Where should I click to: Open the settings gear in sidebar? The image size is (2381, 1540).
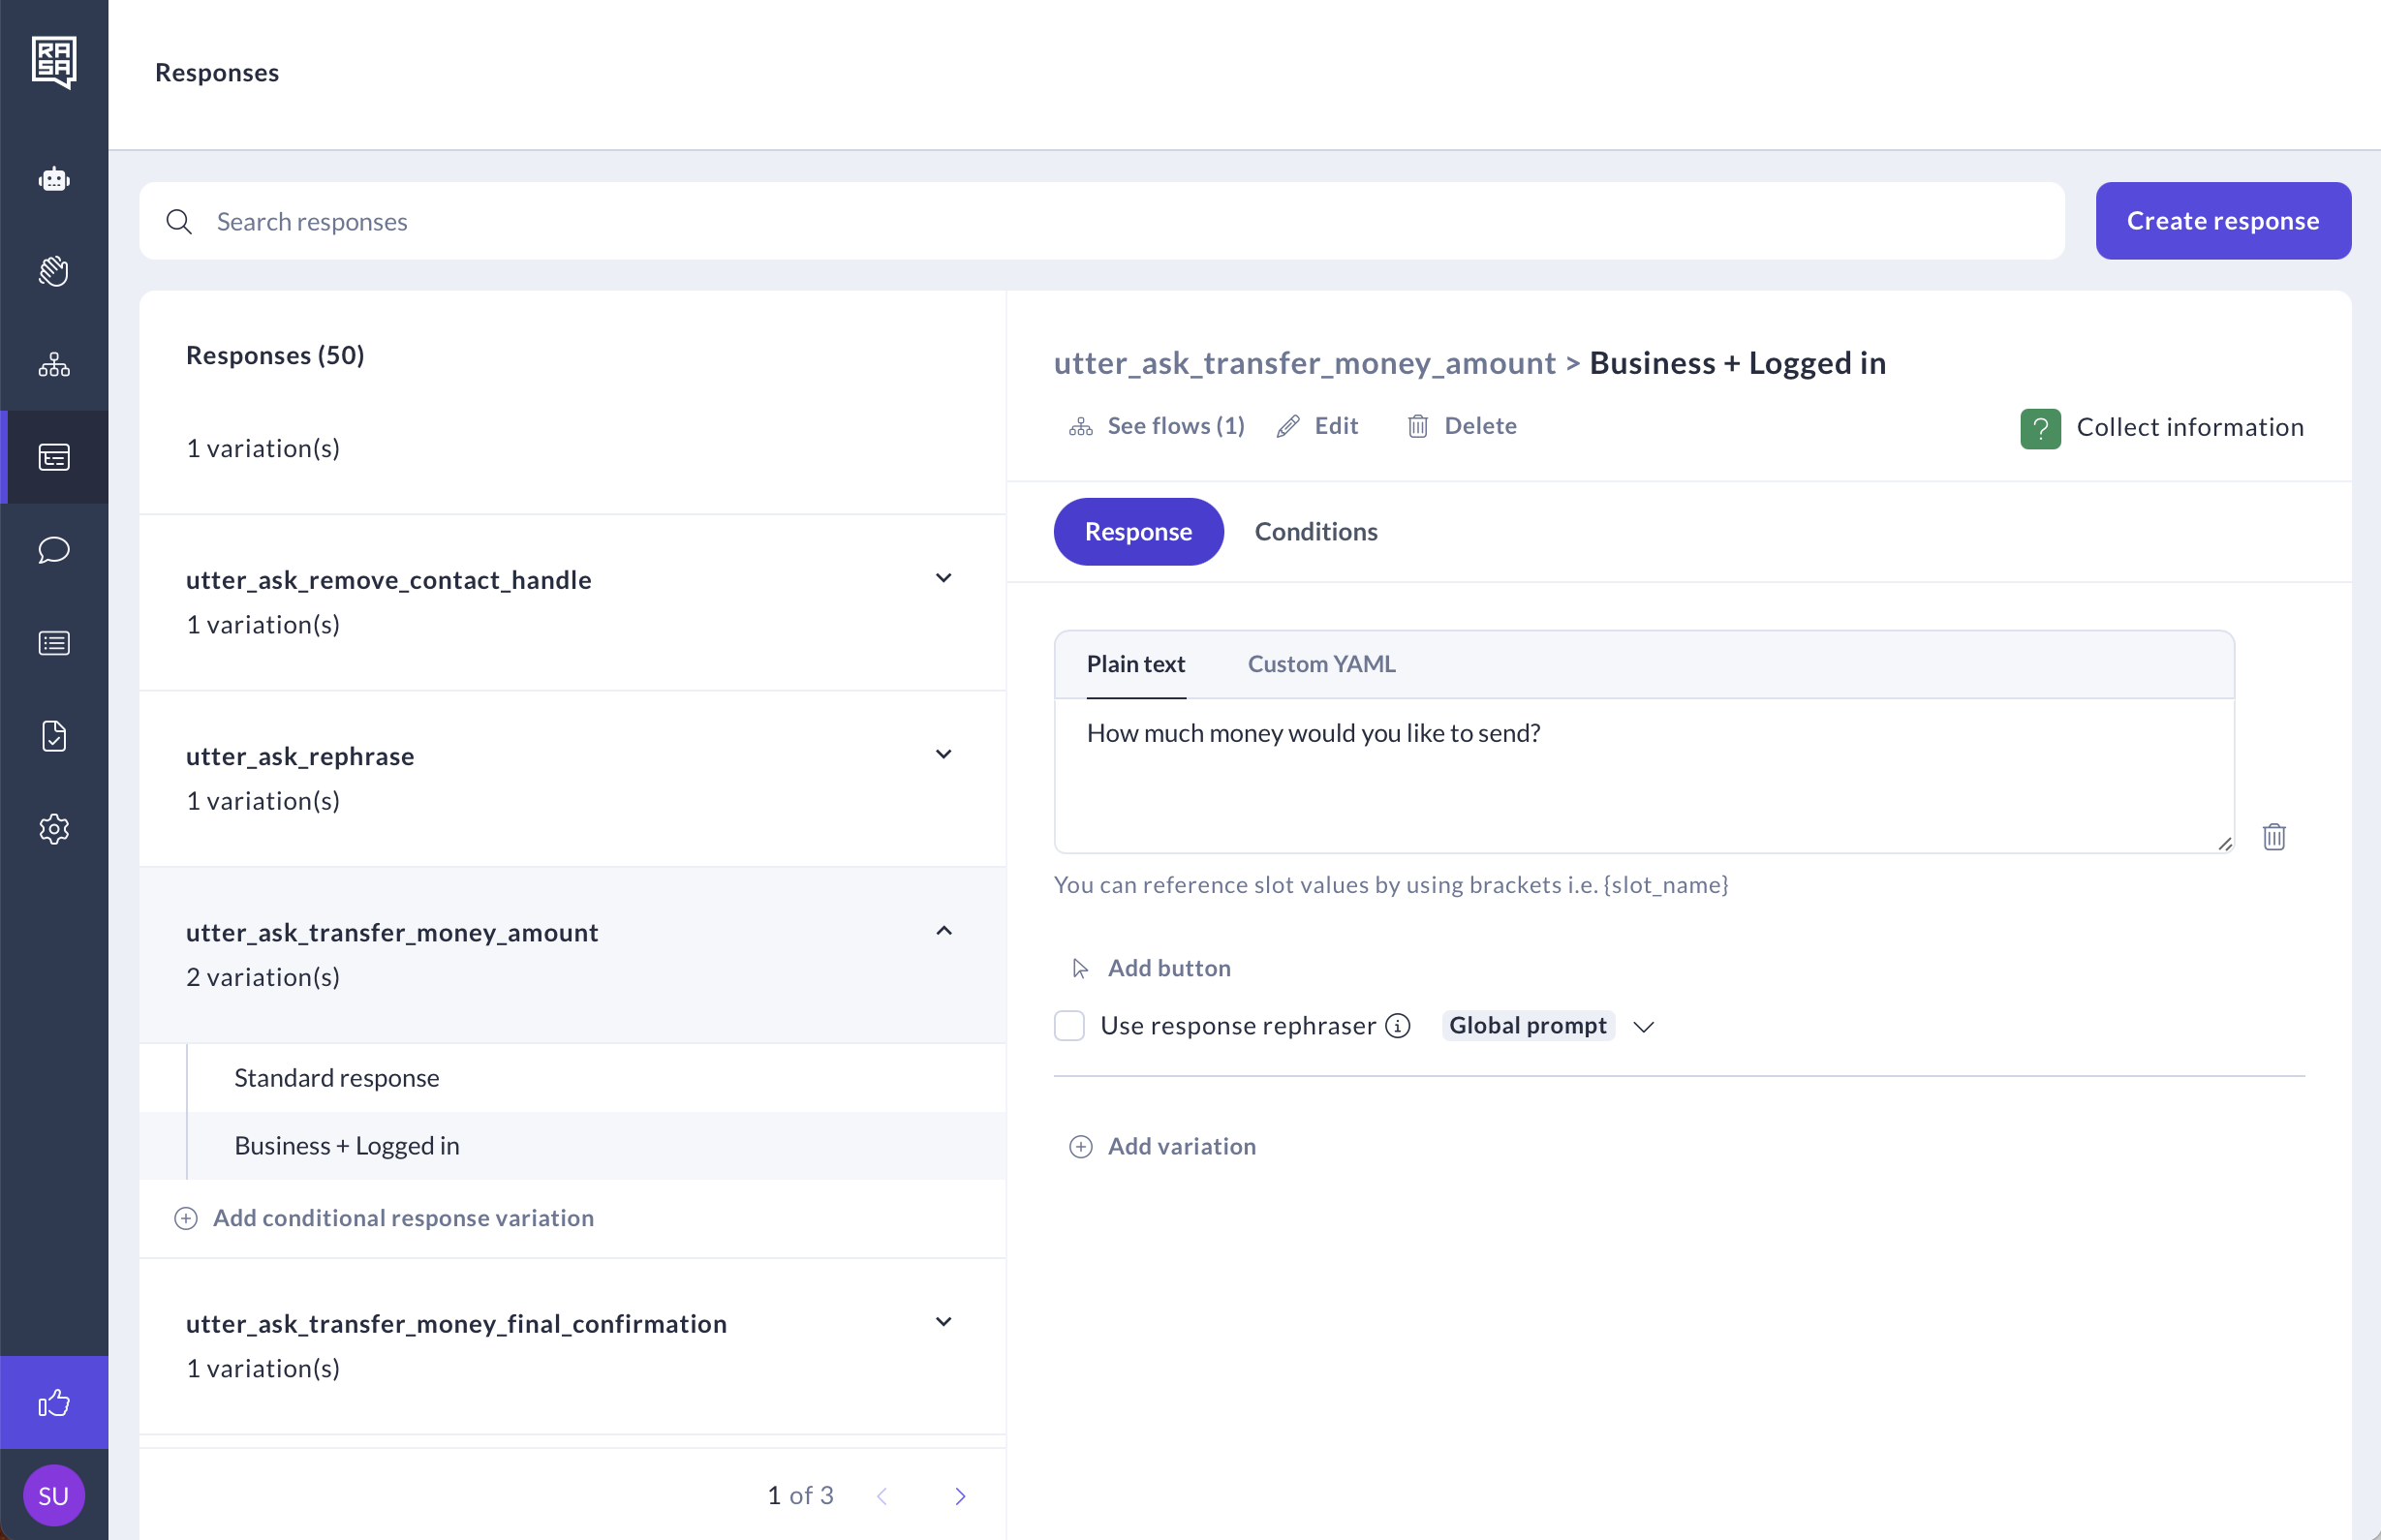click(54, 829)
